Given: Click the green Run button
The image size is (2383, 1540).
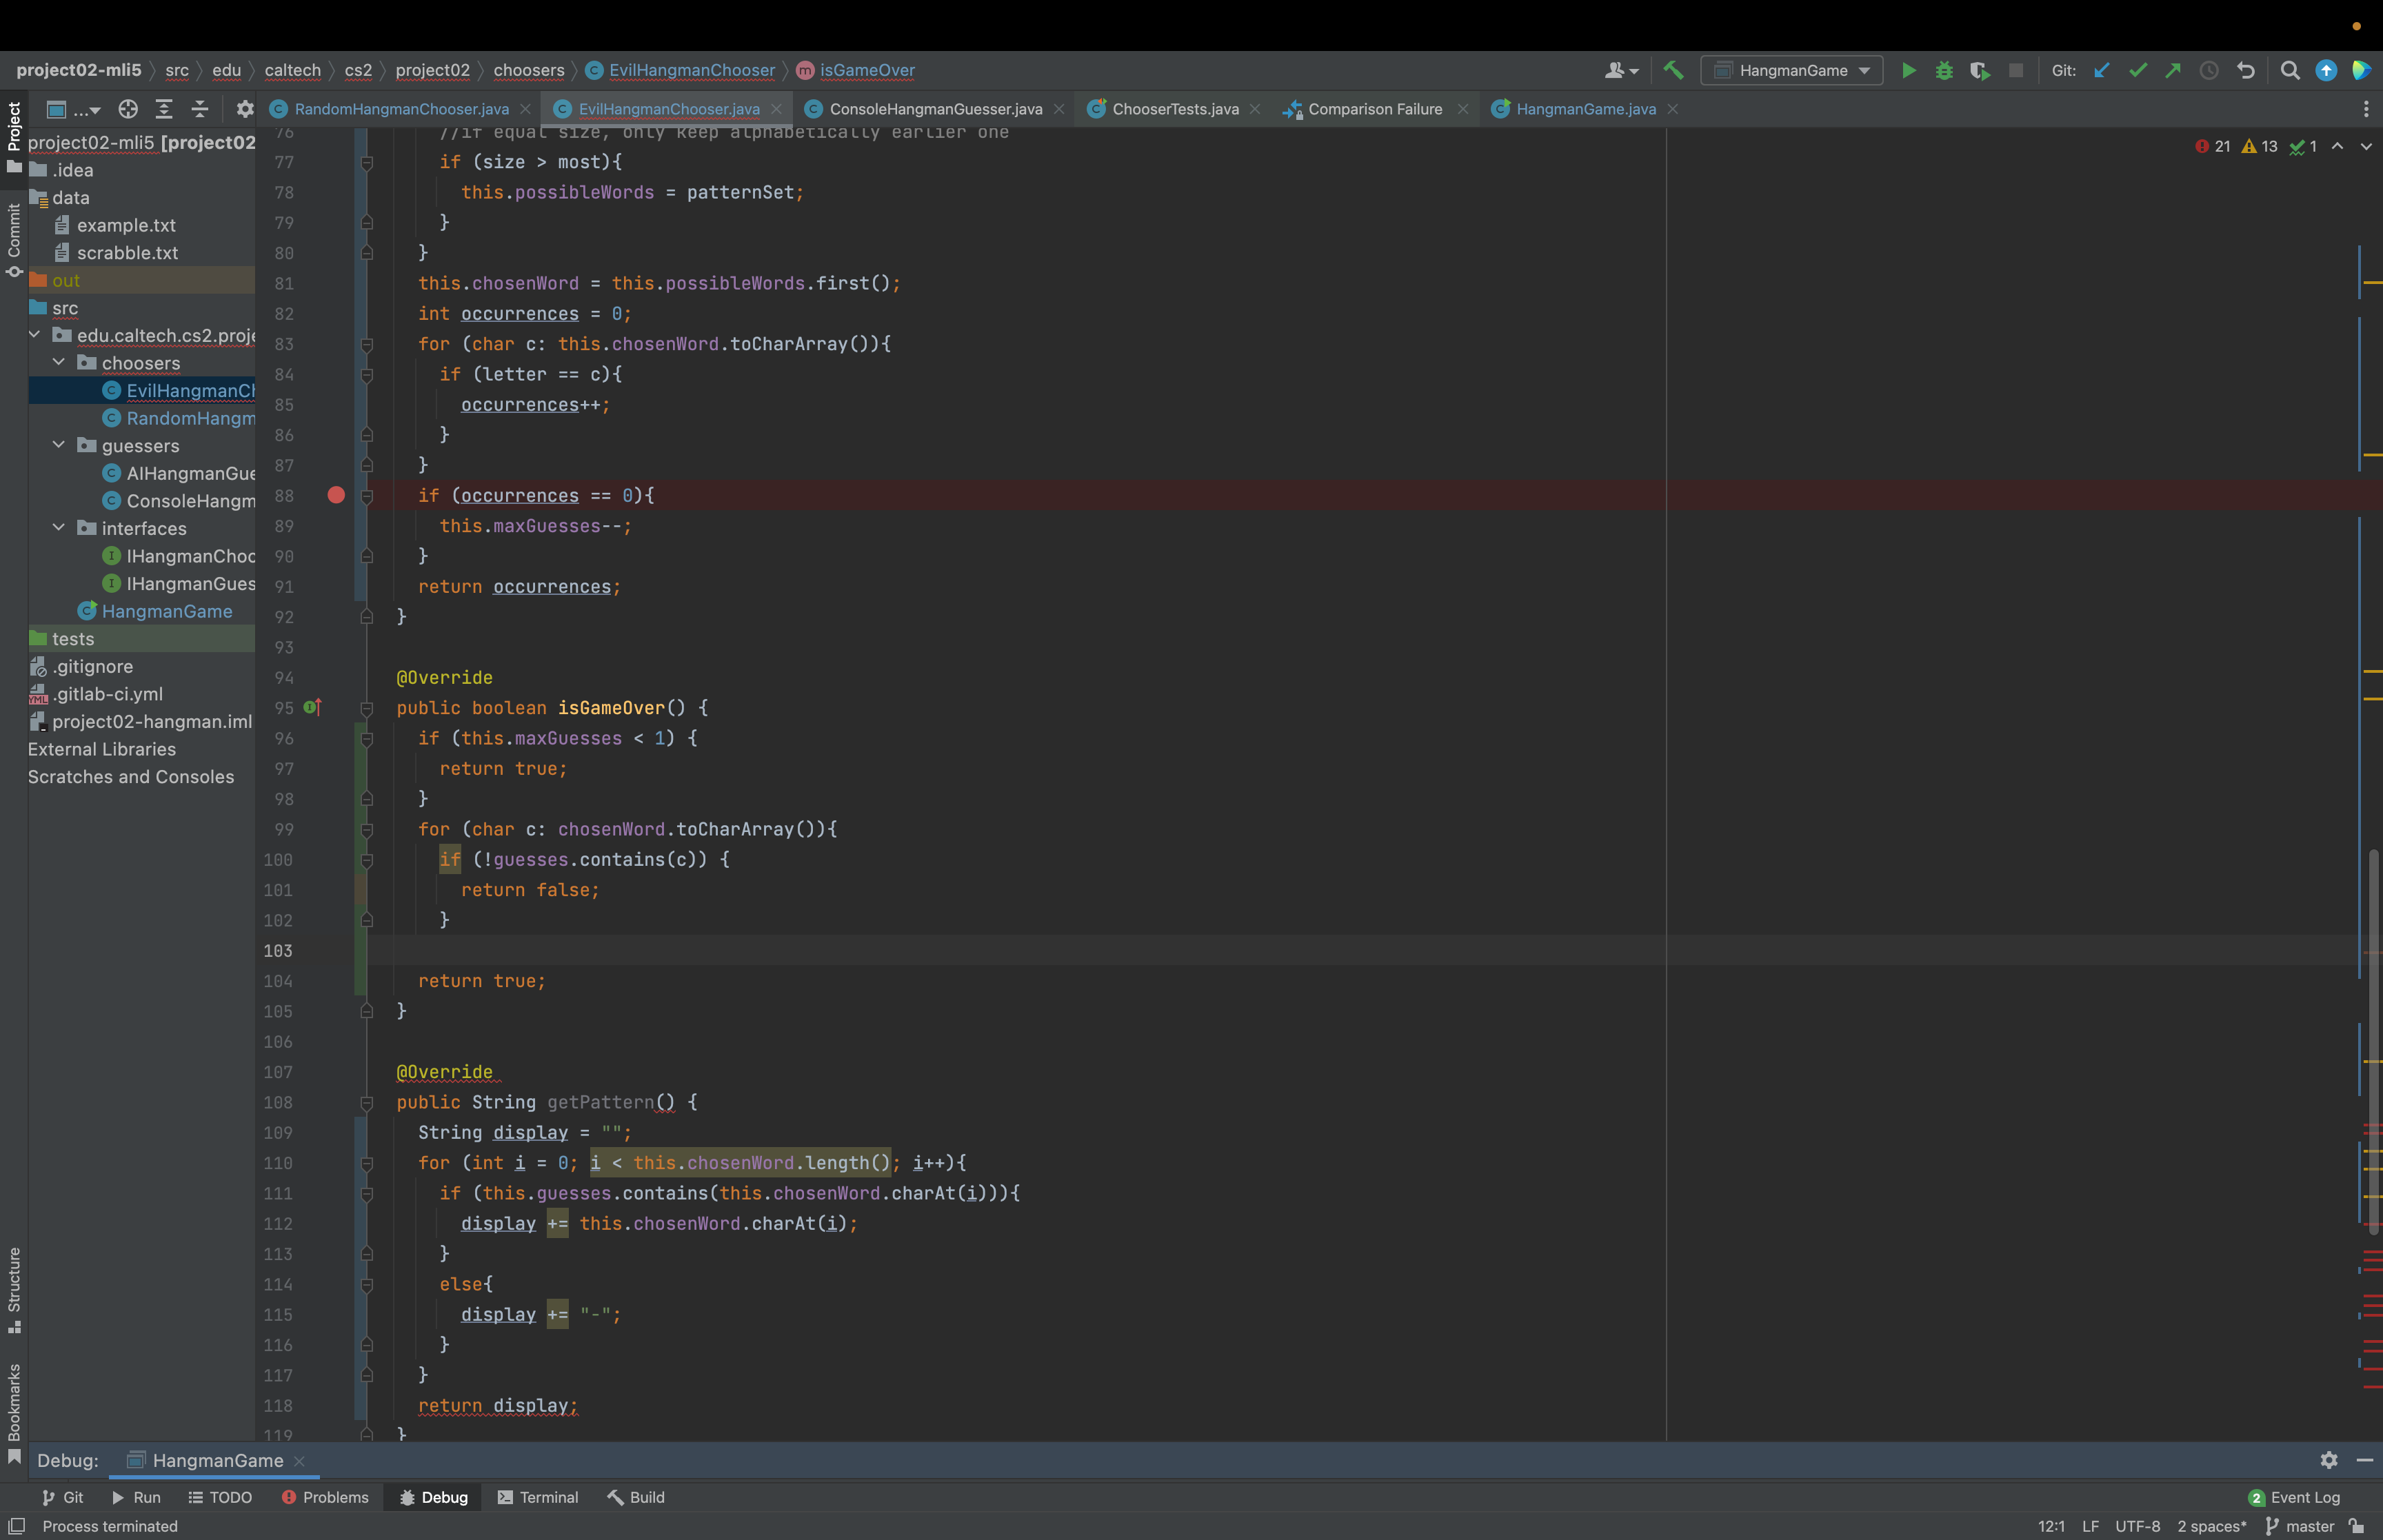Looking at the screenshot, I should [1908, 70].
